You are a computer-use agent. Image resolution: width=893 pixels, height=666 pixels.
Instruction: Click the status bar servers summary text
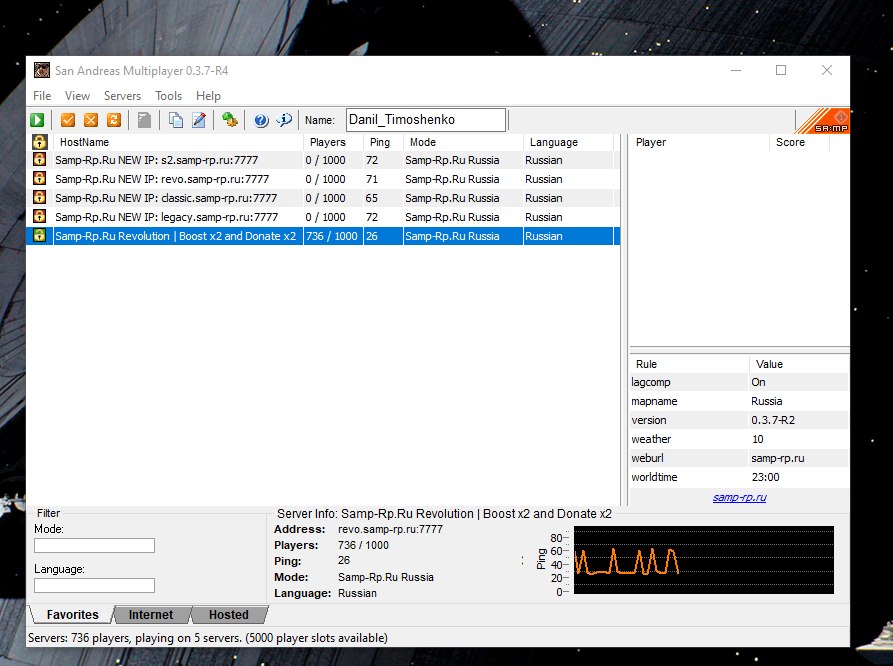click(208, 638)
